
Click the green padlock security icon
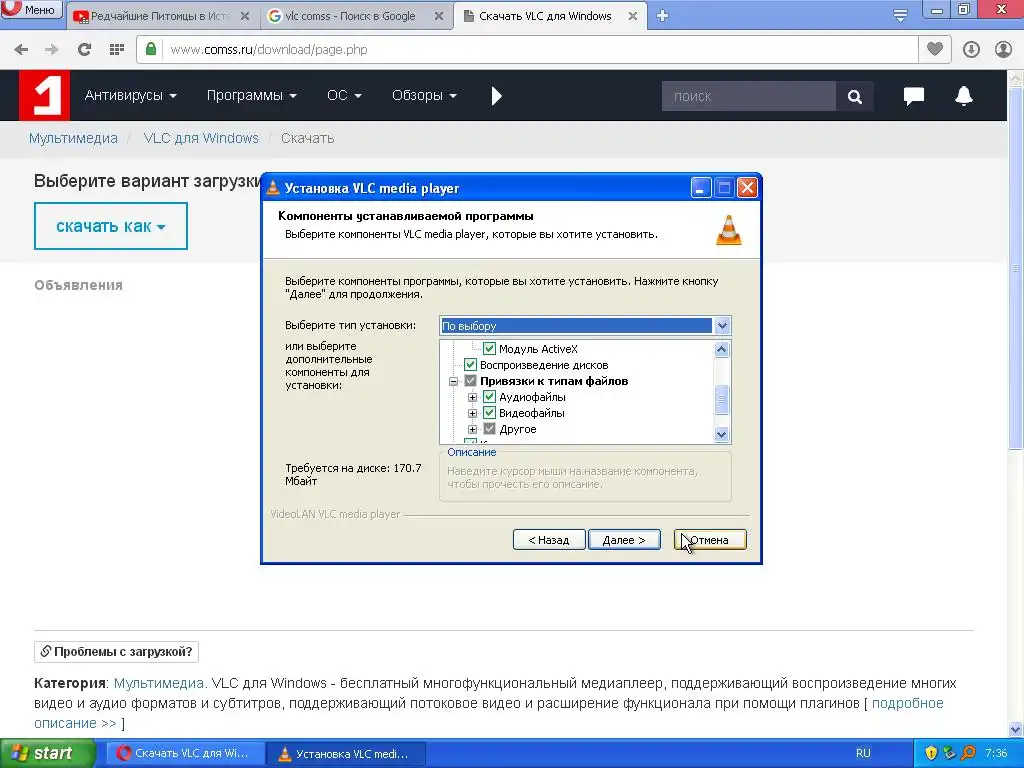pos(151,49)
